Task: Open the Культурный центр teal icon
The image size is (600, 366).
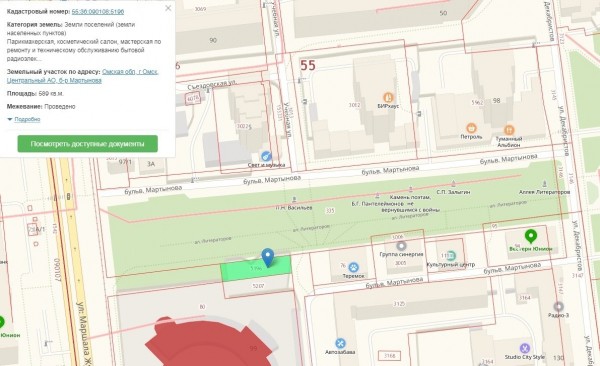Action: pos(451,255)
